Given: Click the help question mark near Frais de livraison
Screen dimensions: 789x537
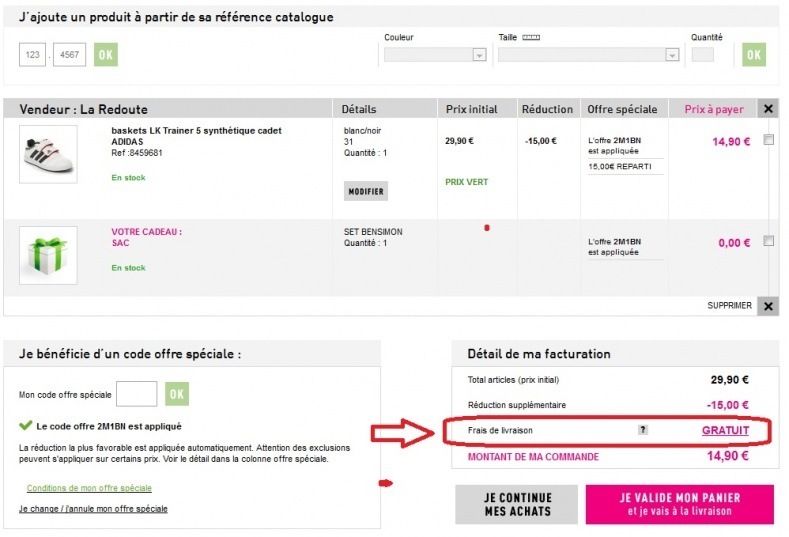Looking at the screenshot, I should [643, 430].
